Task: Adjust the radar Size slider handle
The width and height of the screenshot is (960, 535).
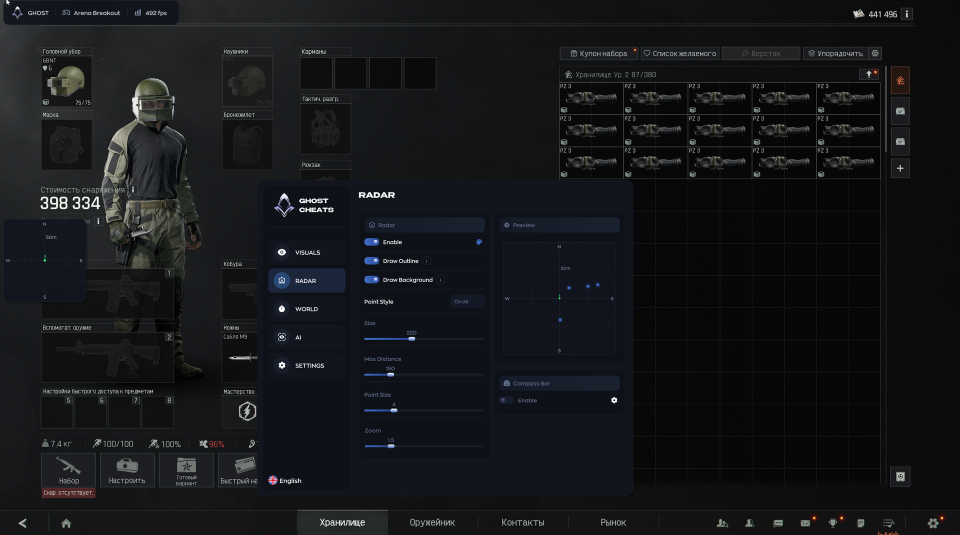Action: click(411, 339)
